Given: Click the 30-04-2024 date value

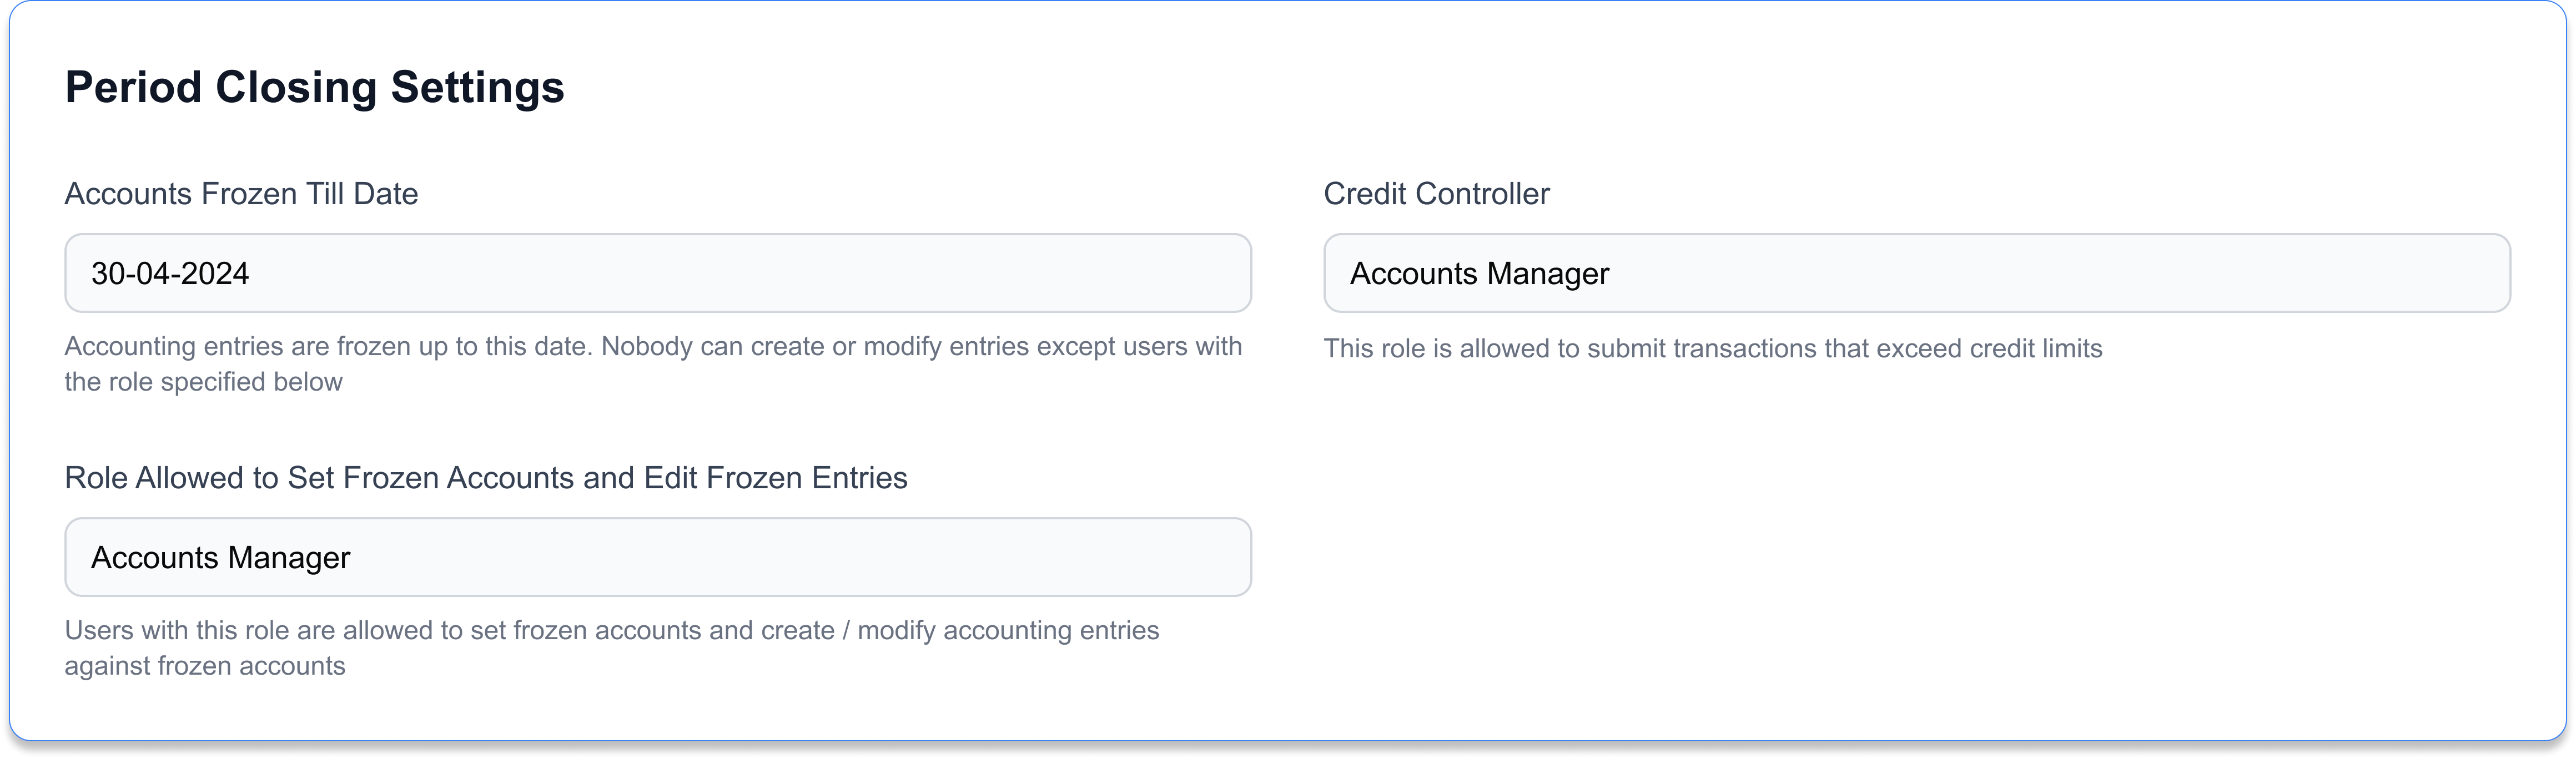Looking at the screenshot, I should tap(170, 274).
